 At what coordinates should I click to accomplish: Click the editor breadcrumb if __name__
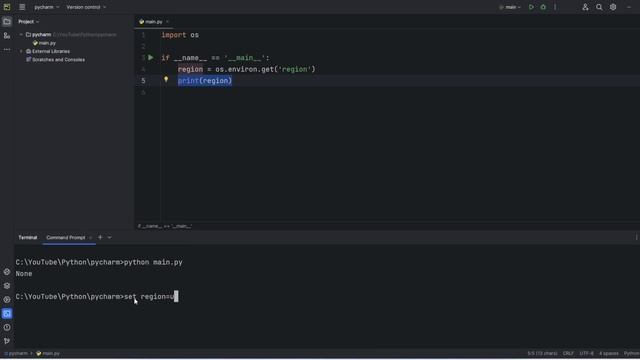tap(164, 226)
